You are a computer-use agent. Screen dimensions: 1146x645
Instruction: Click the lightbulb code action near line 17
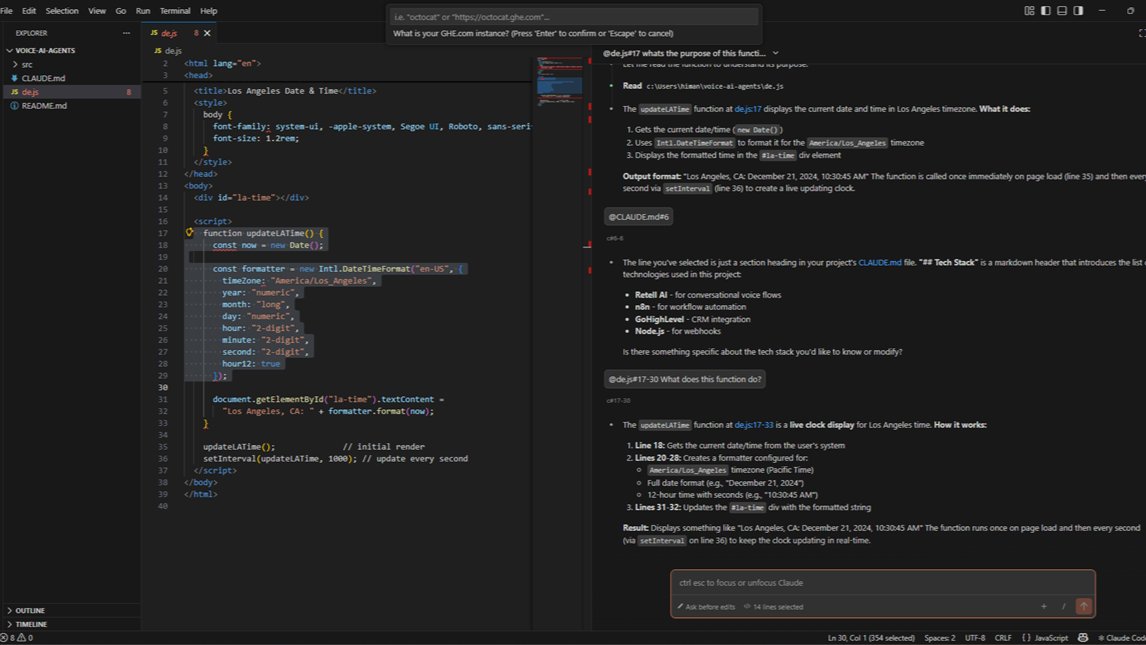pos(189,232)
